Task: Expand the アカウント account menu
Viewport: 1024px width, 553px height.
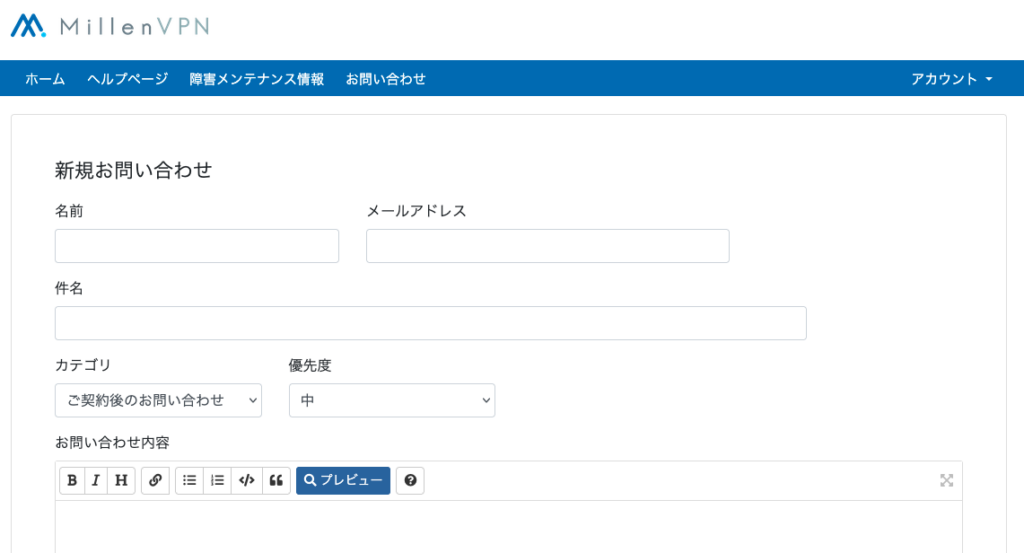Action: coord(951,79)
